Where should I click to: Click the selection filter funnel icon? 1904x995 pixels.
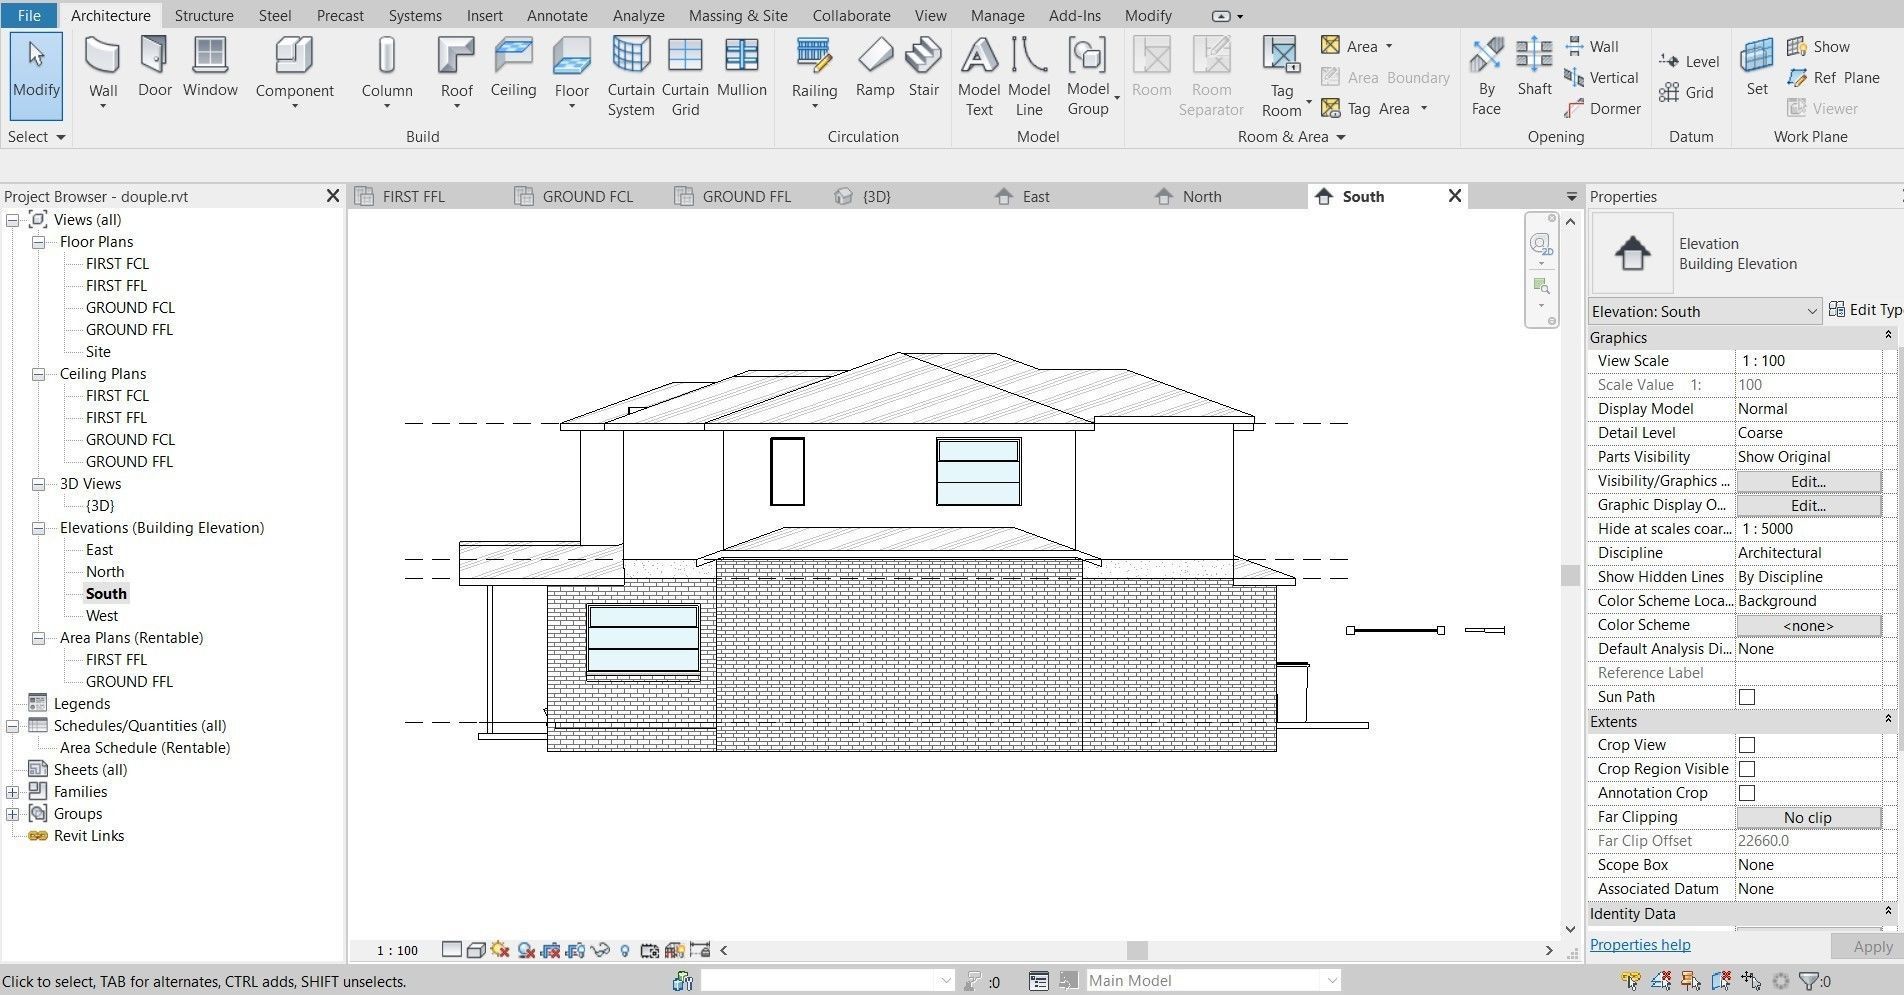tap(1809, 981)
